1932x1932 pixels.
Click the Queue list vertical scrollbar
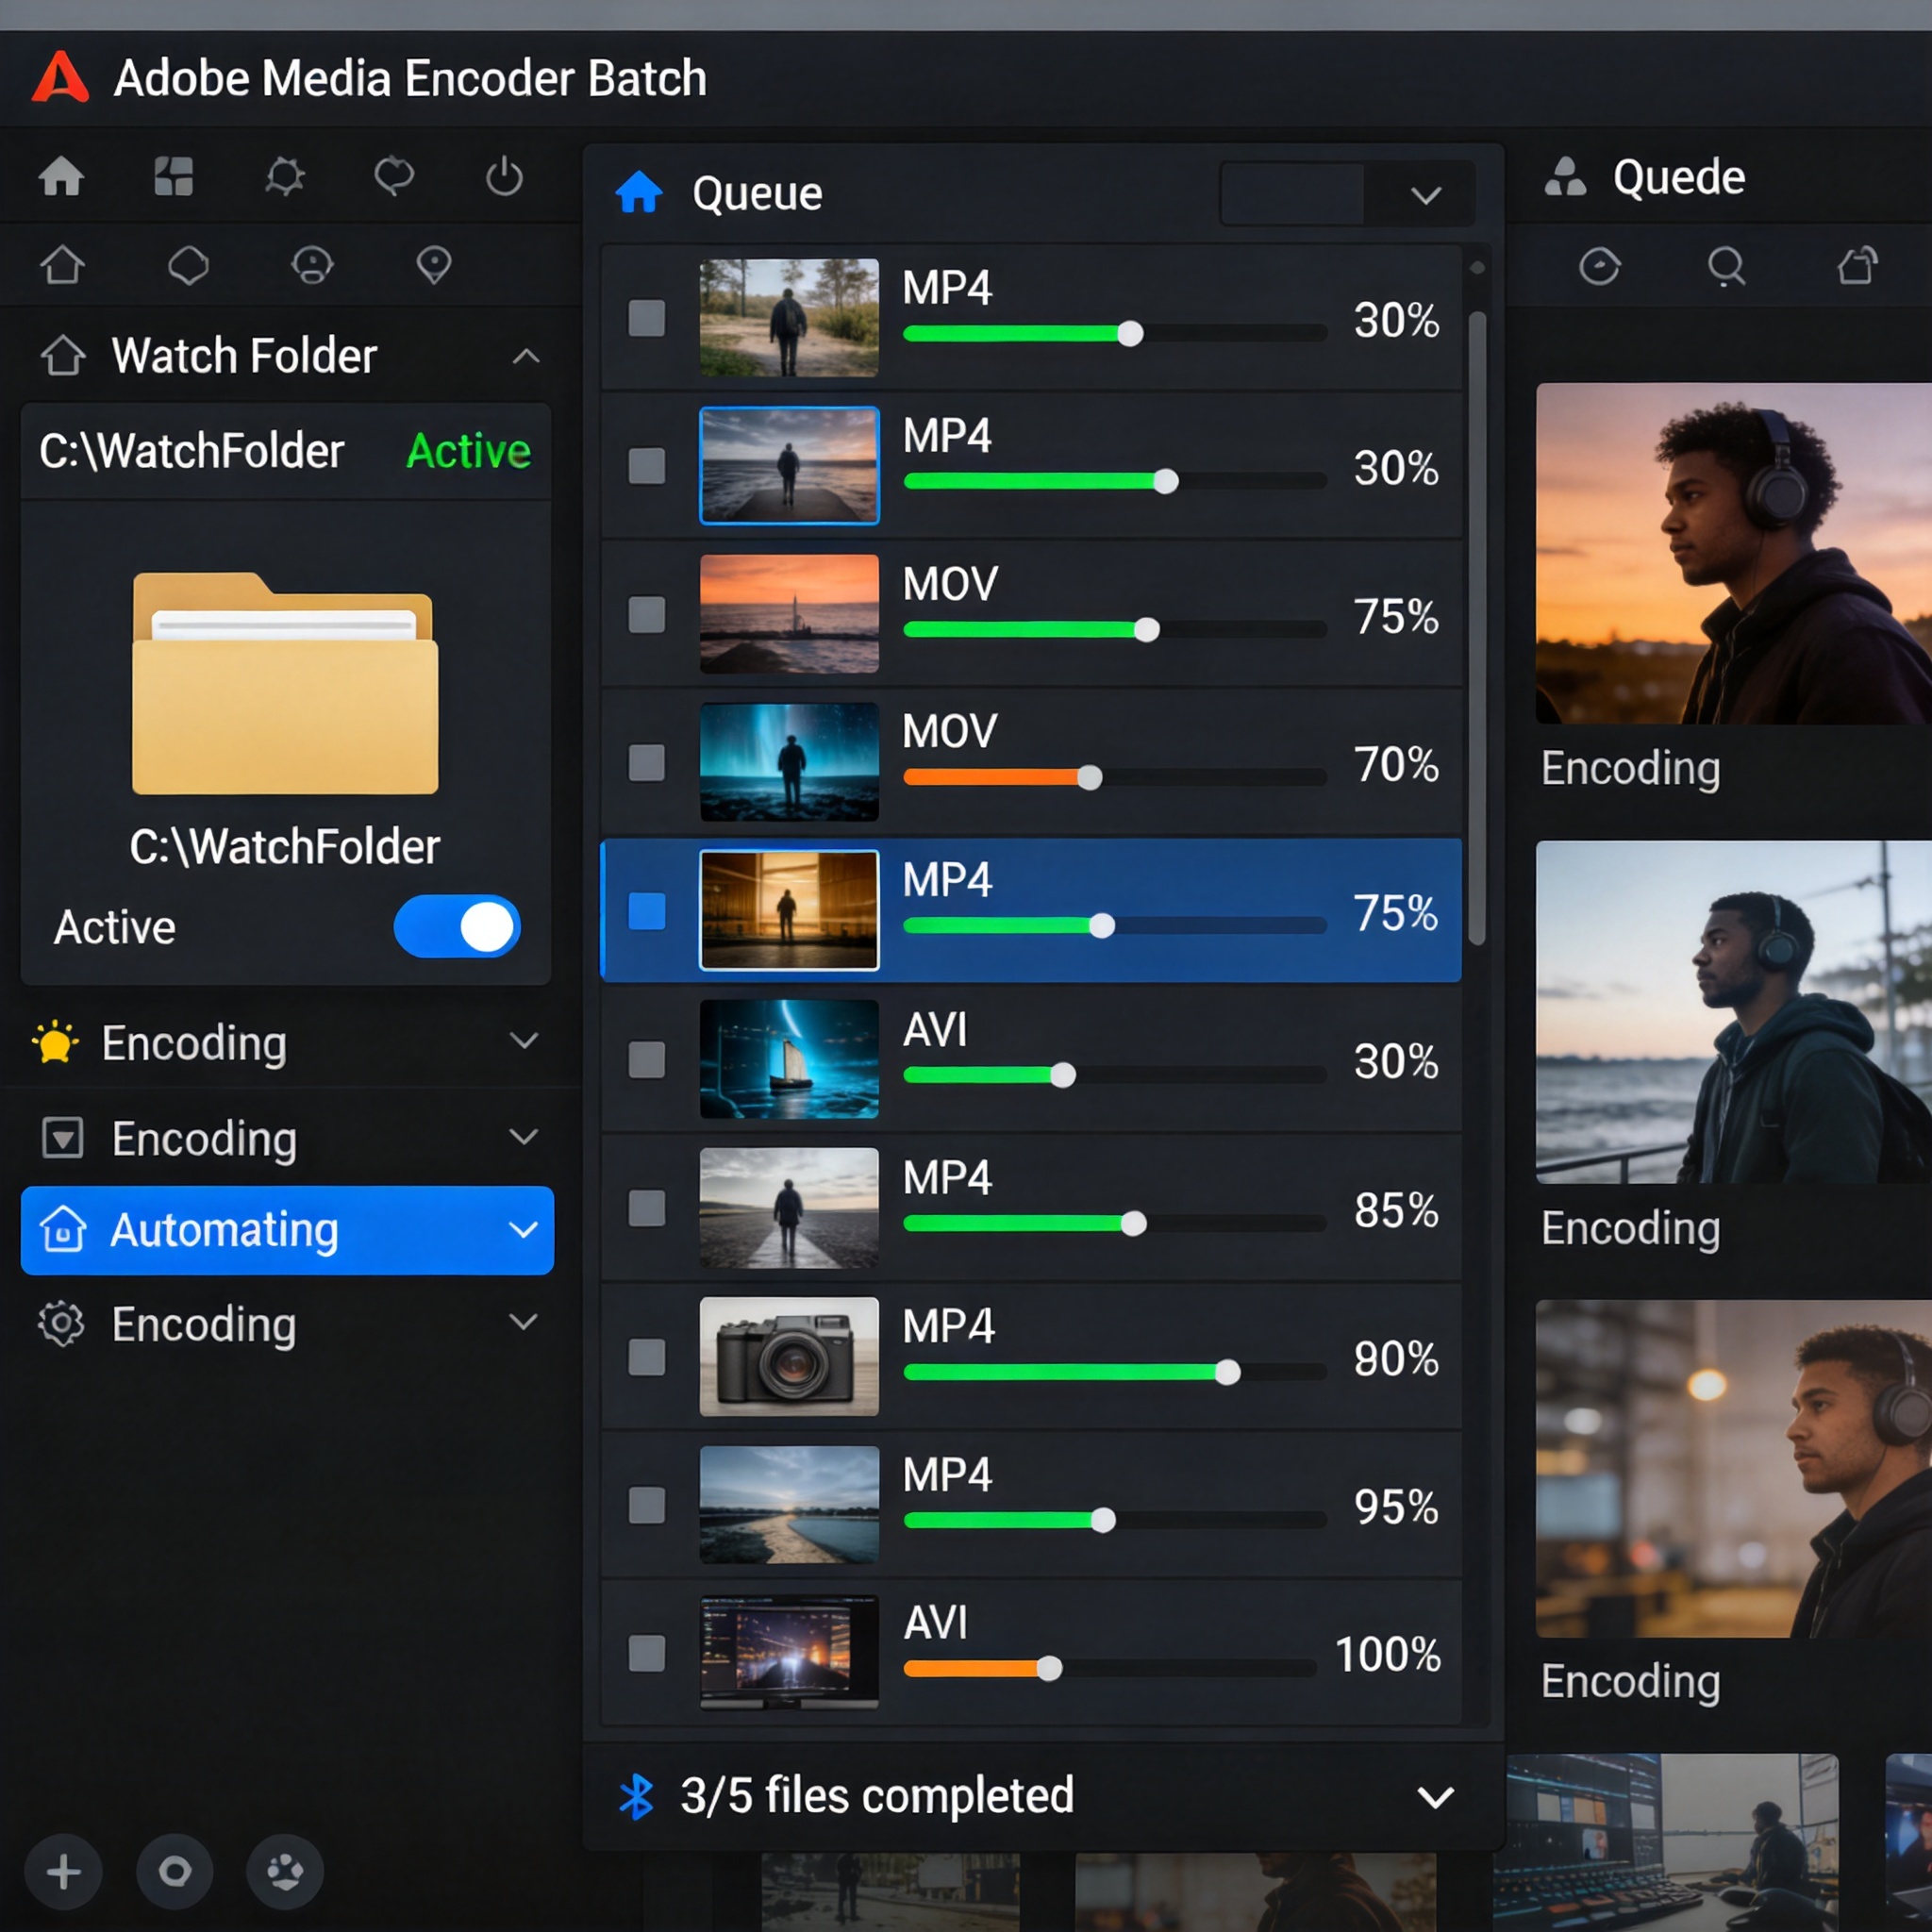[x=1477, y=628]
